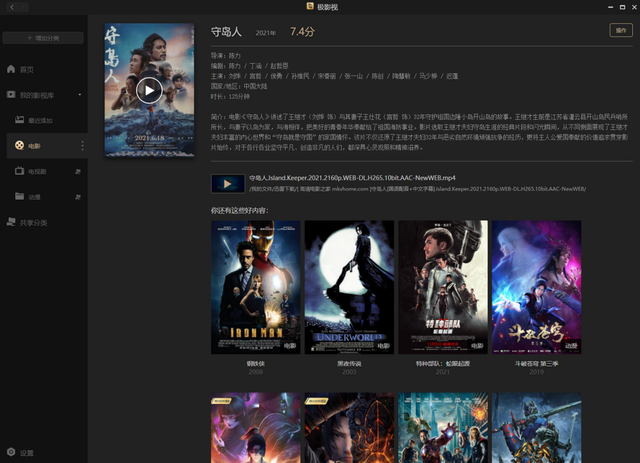640x463 pixels.
Task: Click the 极影视 app icon in title bar
Action: 310,6
